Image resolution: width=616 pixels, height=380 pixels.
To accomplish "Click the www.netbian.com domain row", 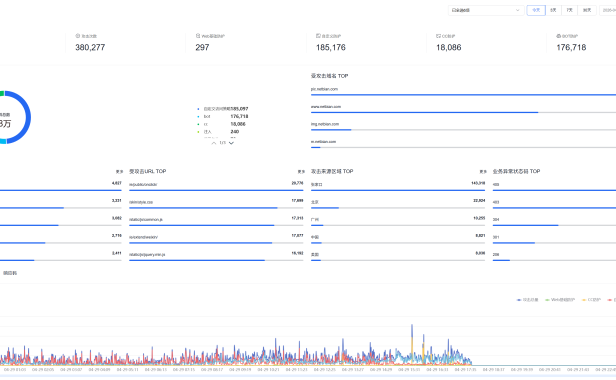I will [463, 109].
